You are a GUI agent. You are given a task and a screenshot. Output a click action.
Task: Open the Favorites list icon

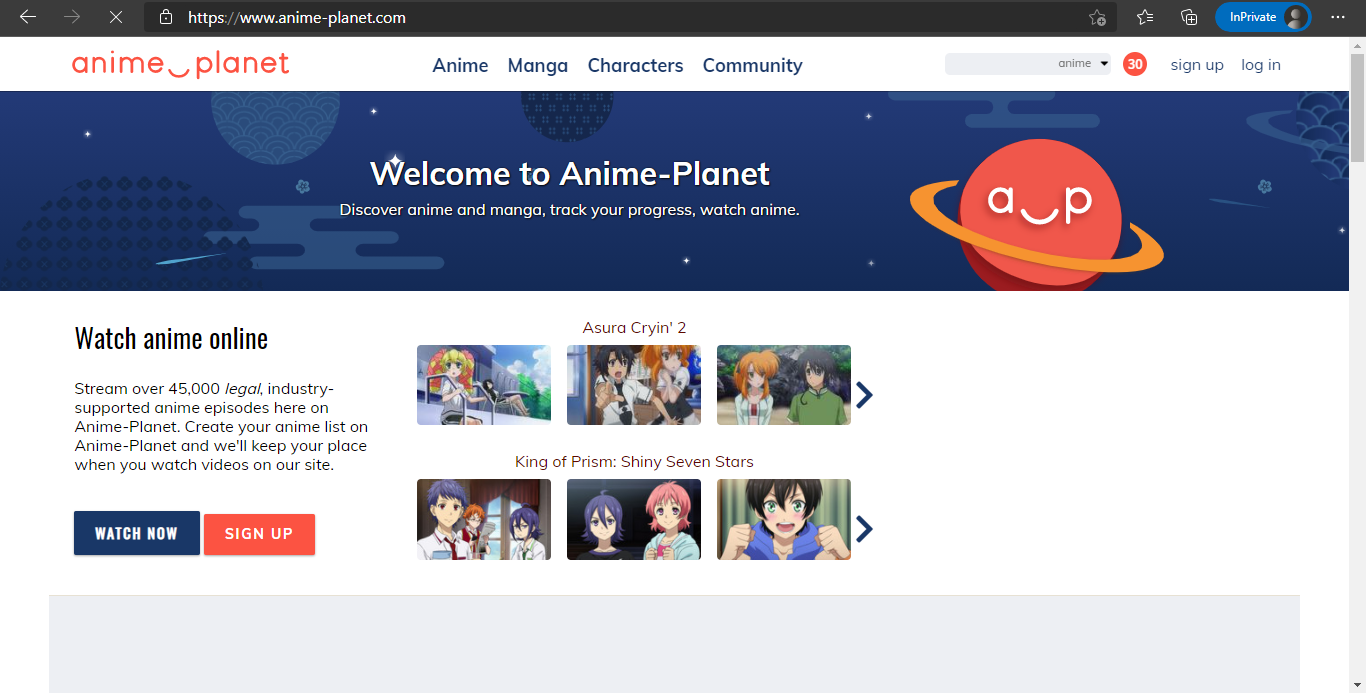coord(1145,17)
